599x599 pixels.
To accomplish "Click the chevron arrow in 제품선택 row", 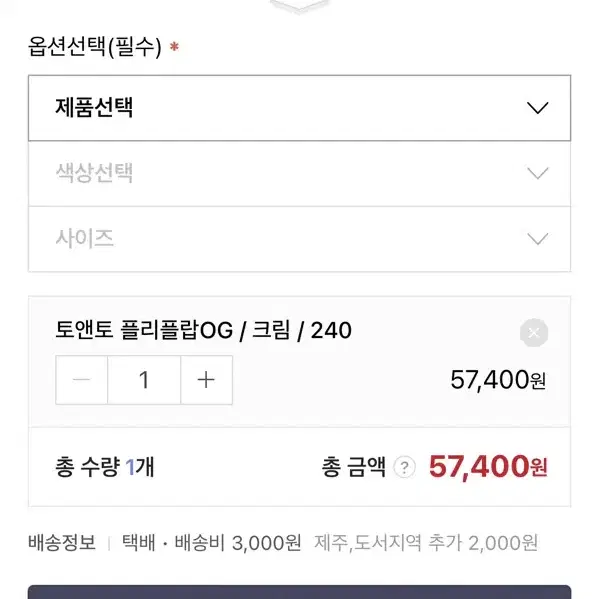I will click(x=537, y=108).
